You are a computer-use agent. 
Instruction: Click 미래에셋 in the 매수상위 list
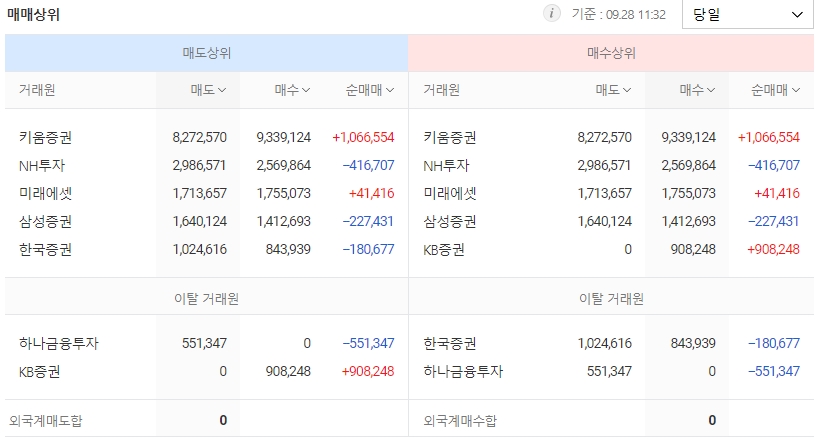[x=450, y=194]
